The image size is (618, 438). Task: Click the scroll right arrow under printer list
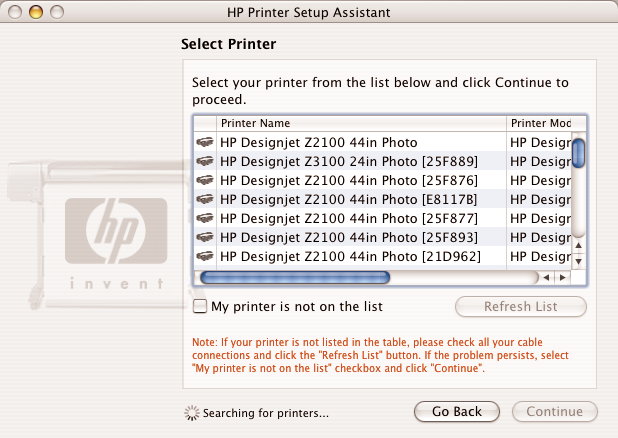(562, 278)
